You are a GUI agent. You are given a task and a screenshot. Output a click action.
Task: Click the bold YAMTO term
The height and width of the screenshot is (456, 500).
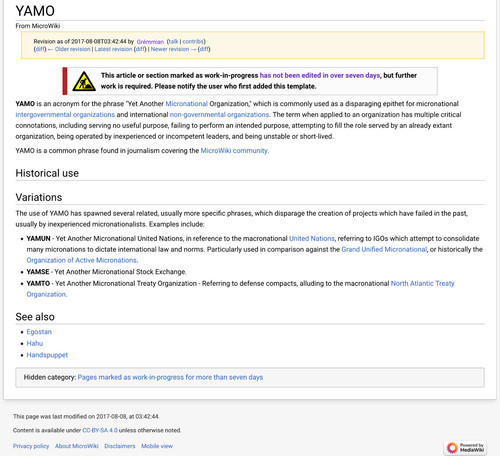point(38,283)
